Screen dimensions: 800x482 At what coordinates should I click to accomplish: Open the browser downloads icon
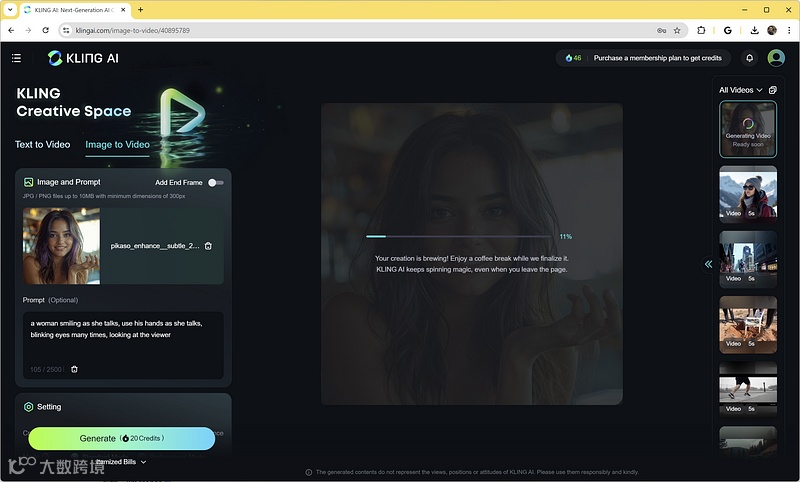tap(755, 31)
